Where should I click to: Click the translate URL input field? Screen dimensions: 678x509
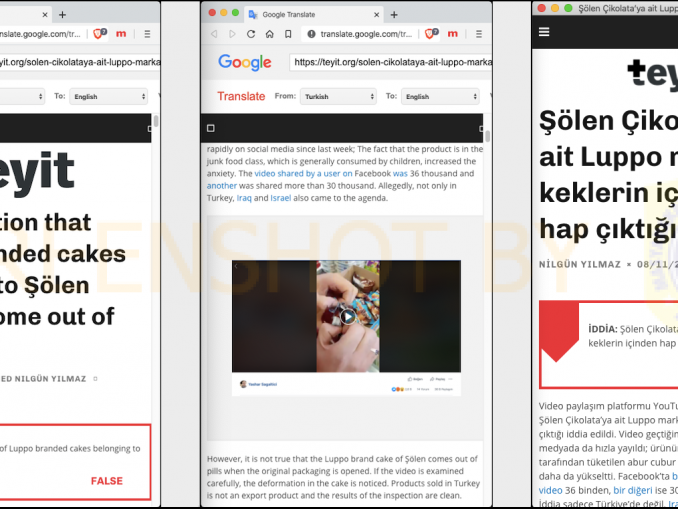[x=391, y=62]
